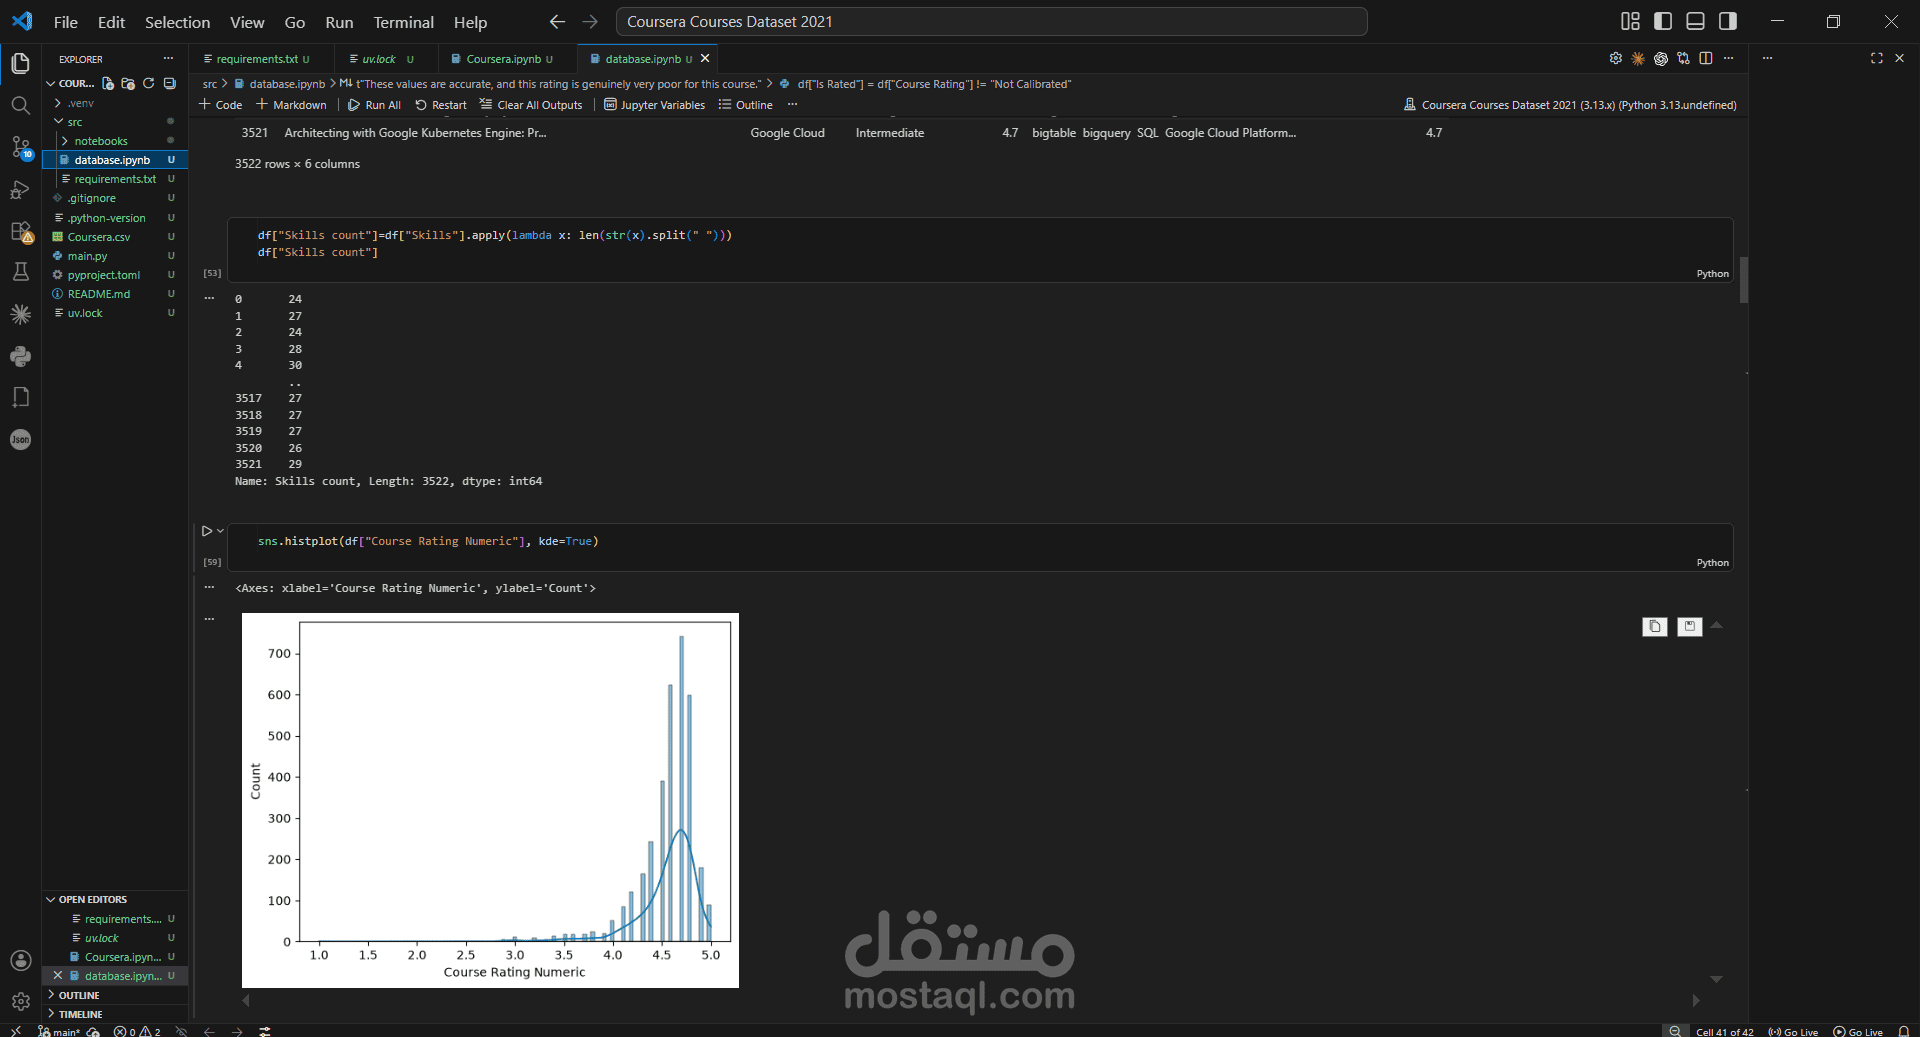Open the Search view in activity bar
This screenshot has height=1037, width=1920.
pyautogui.click(x=20, y=105)
